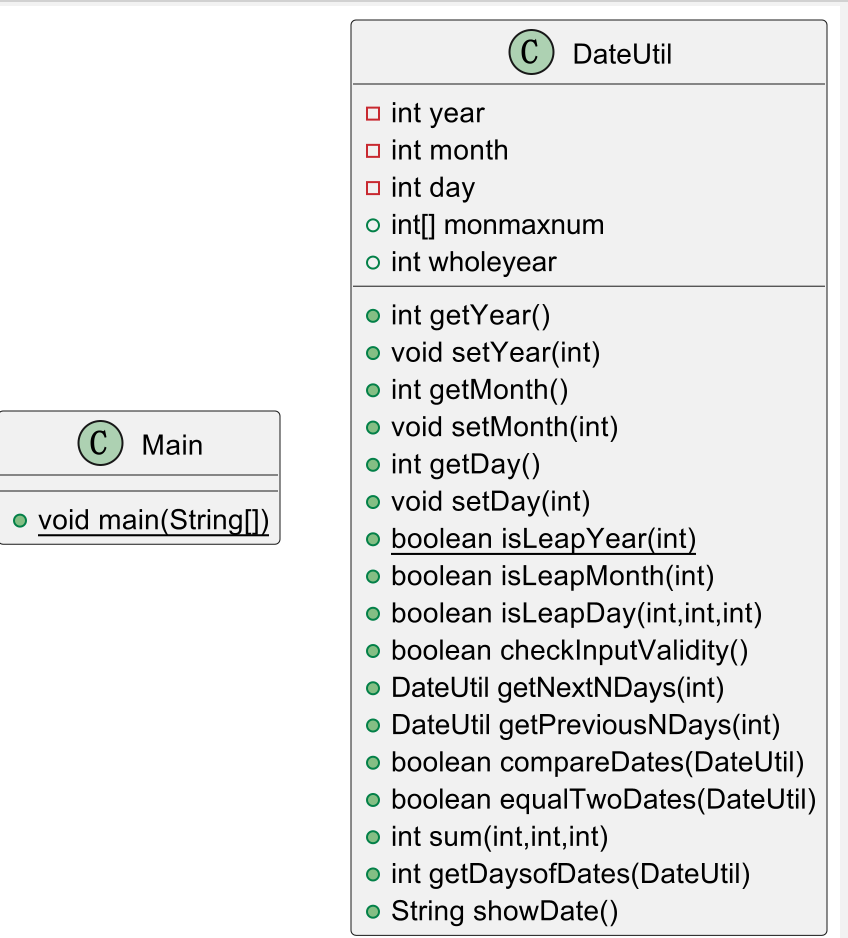The width and height of the screenshot is (848, 938).
Task: Select the getNextNDays(int) method entry
Action: pos(557,688)
